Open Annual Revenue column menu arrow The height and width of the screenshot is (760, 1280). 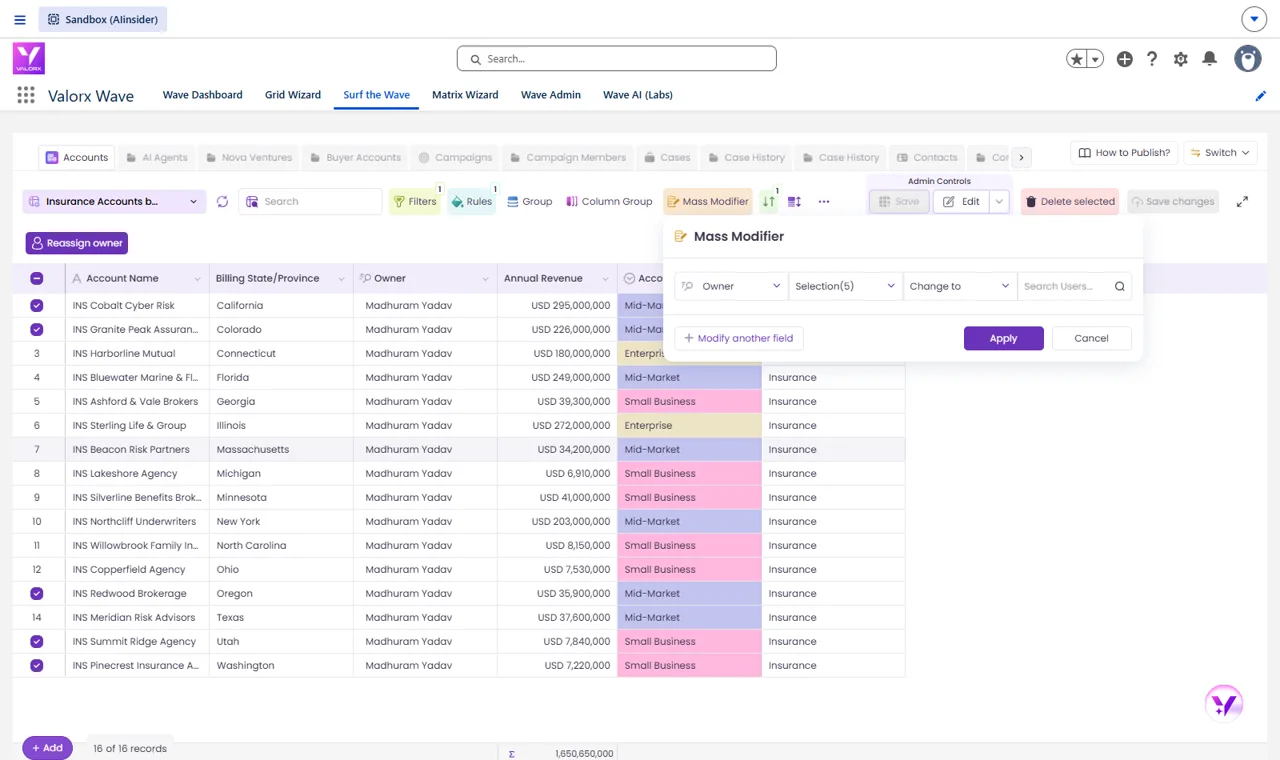[605, 279]
